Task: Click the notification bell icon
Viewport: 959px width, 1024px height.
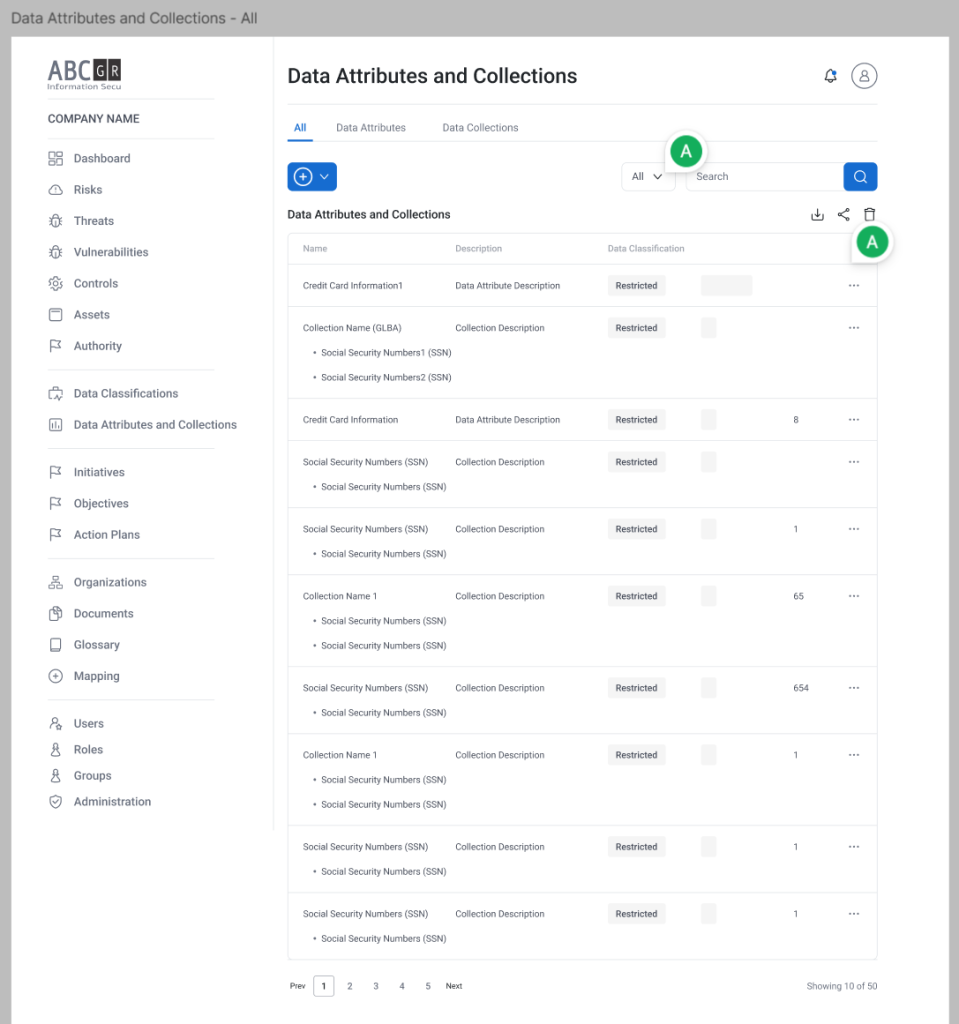Action: pyautogui.click(x=830, y=76)
